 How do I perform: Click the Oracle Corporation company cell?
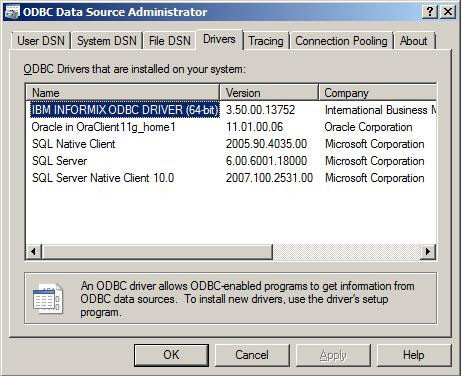point(368,127)
